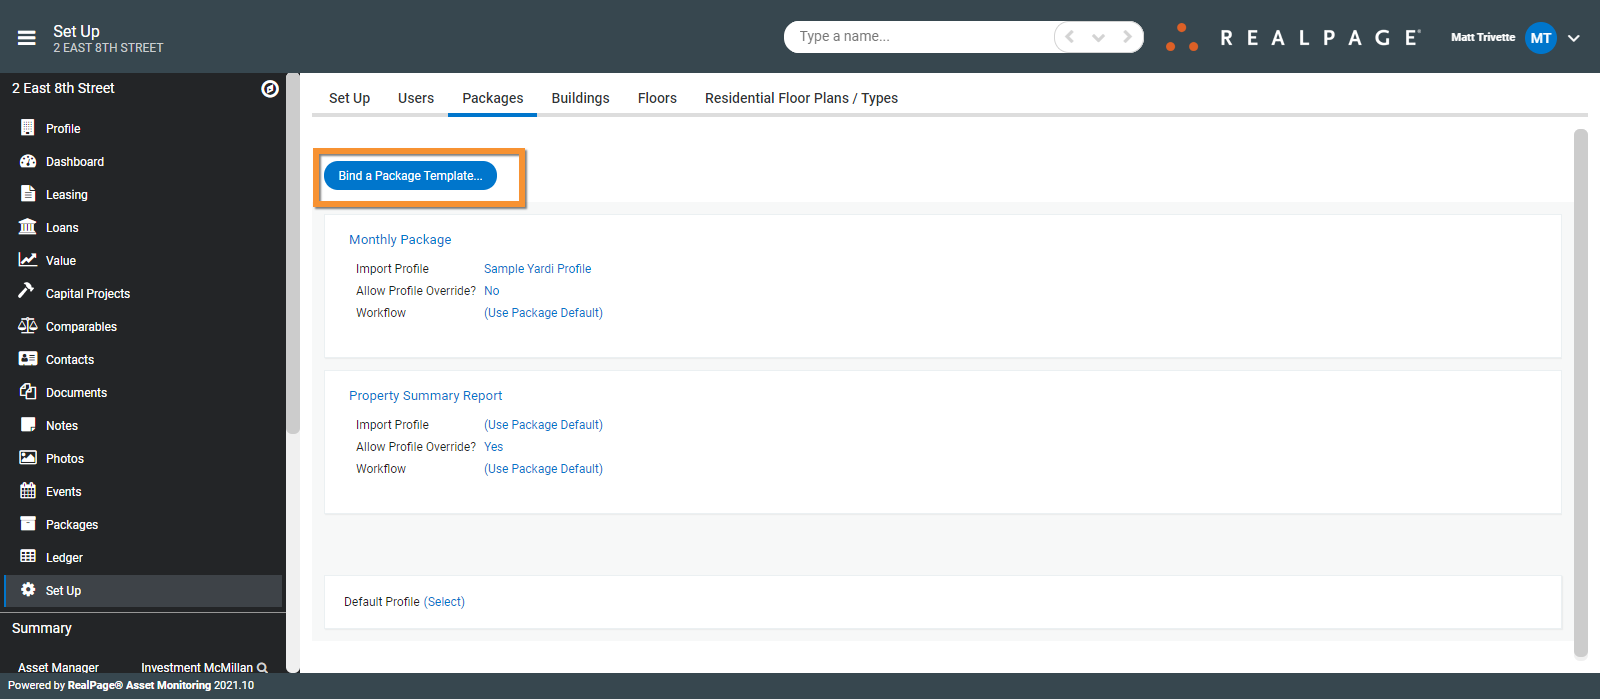Viewport: 1600px width, 700px height.
Task: Open the Floors tab
Action: tap(657, 98)
